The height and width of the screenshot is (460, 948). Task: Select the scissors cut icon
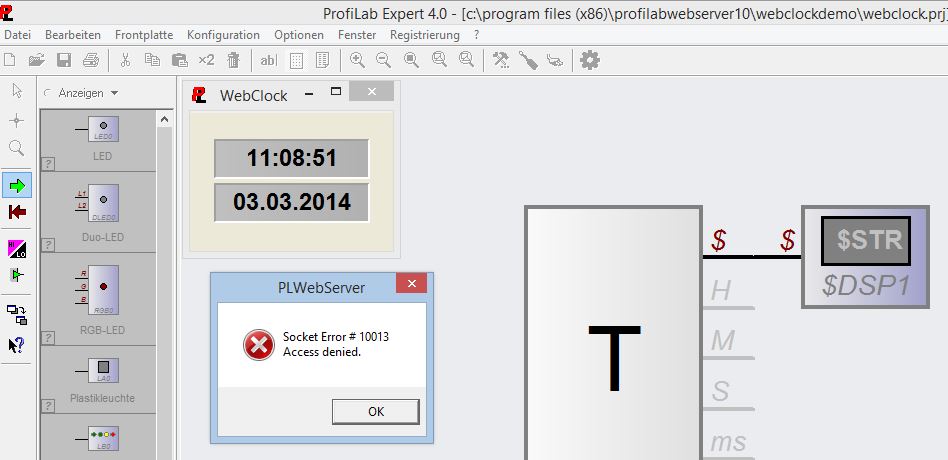click(x=125, y=60)
